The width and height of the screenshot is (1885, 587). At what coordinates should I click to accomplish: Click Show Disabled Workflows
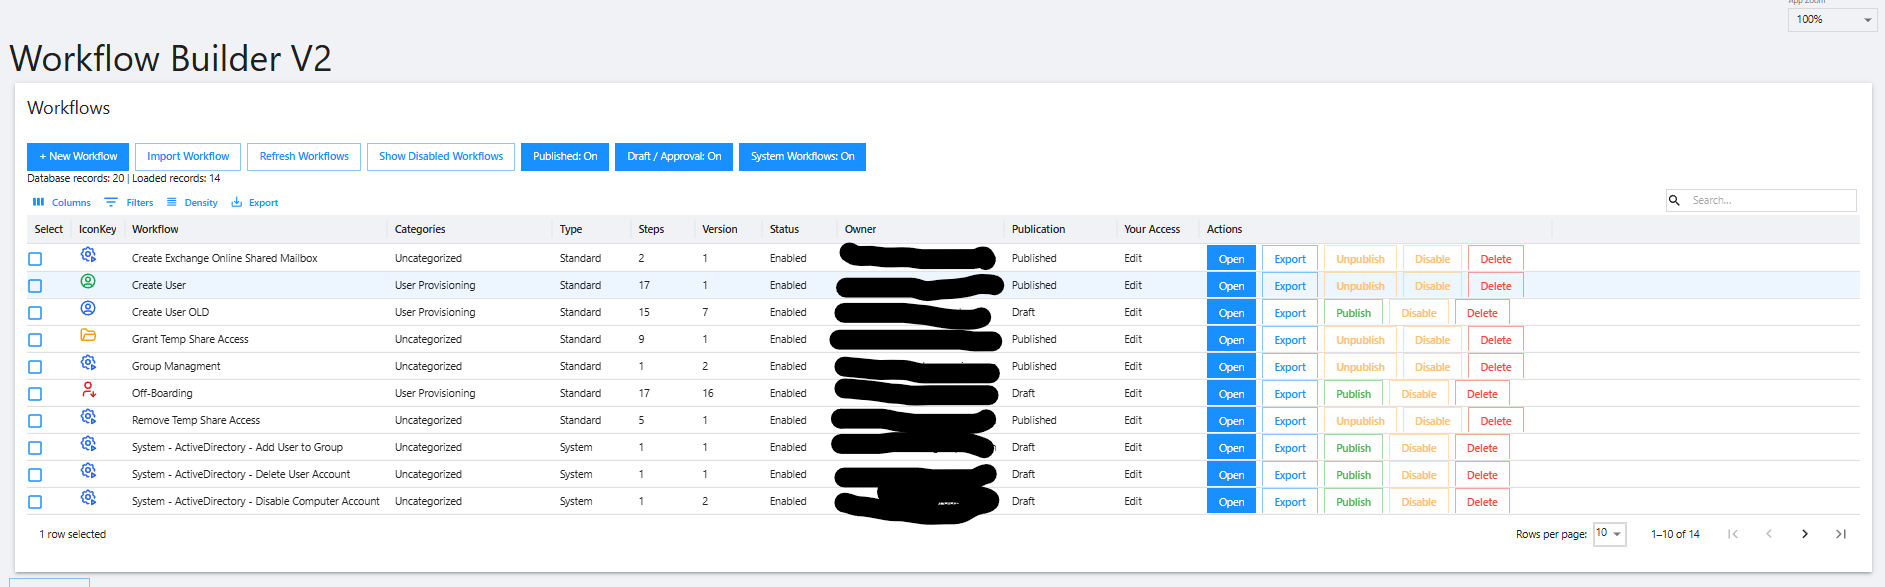[441, 157]
